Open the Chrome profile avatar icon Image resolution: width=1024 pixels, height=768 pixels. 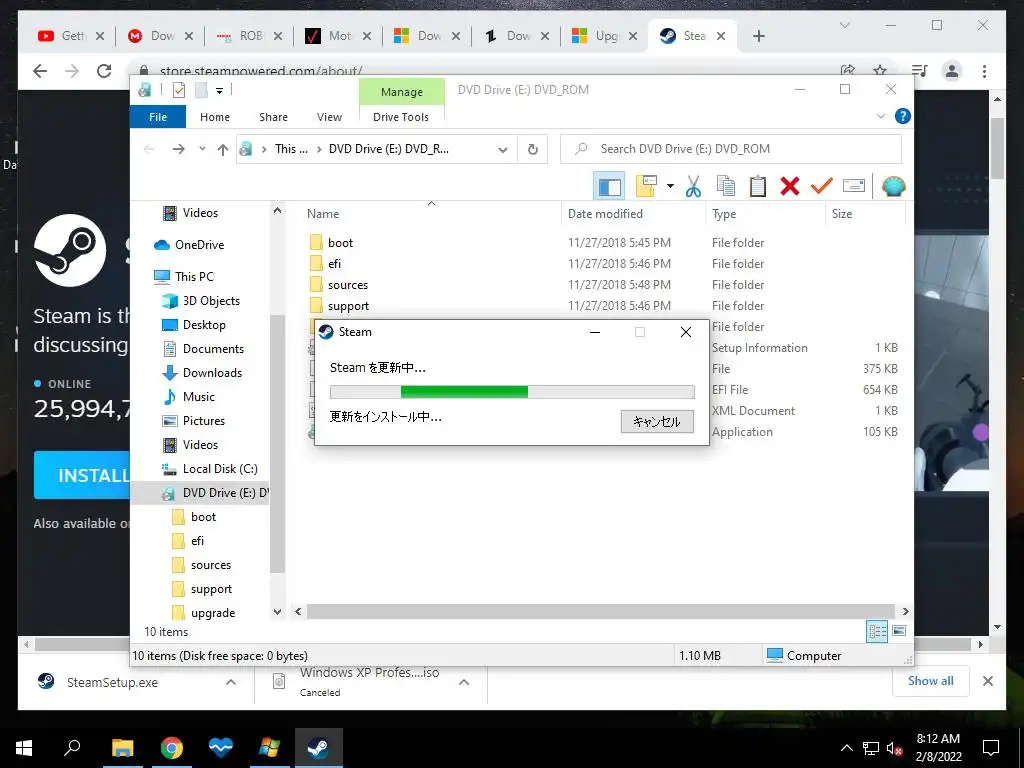pos(952,71)
